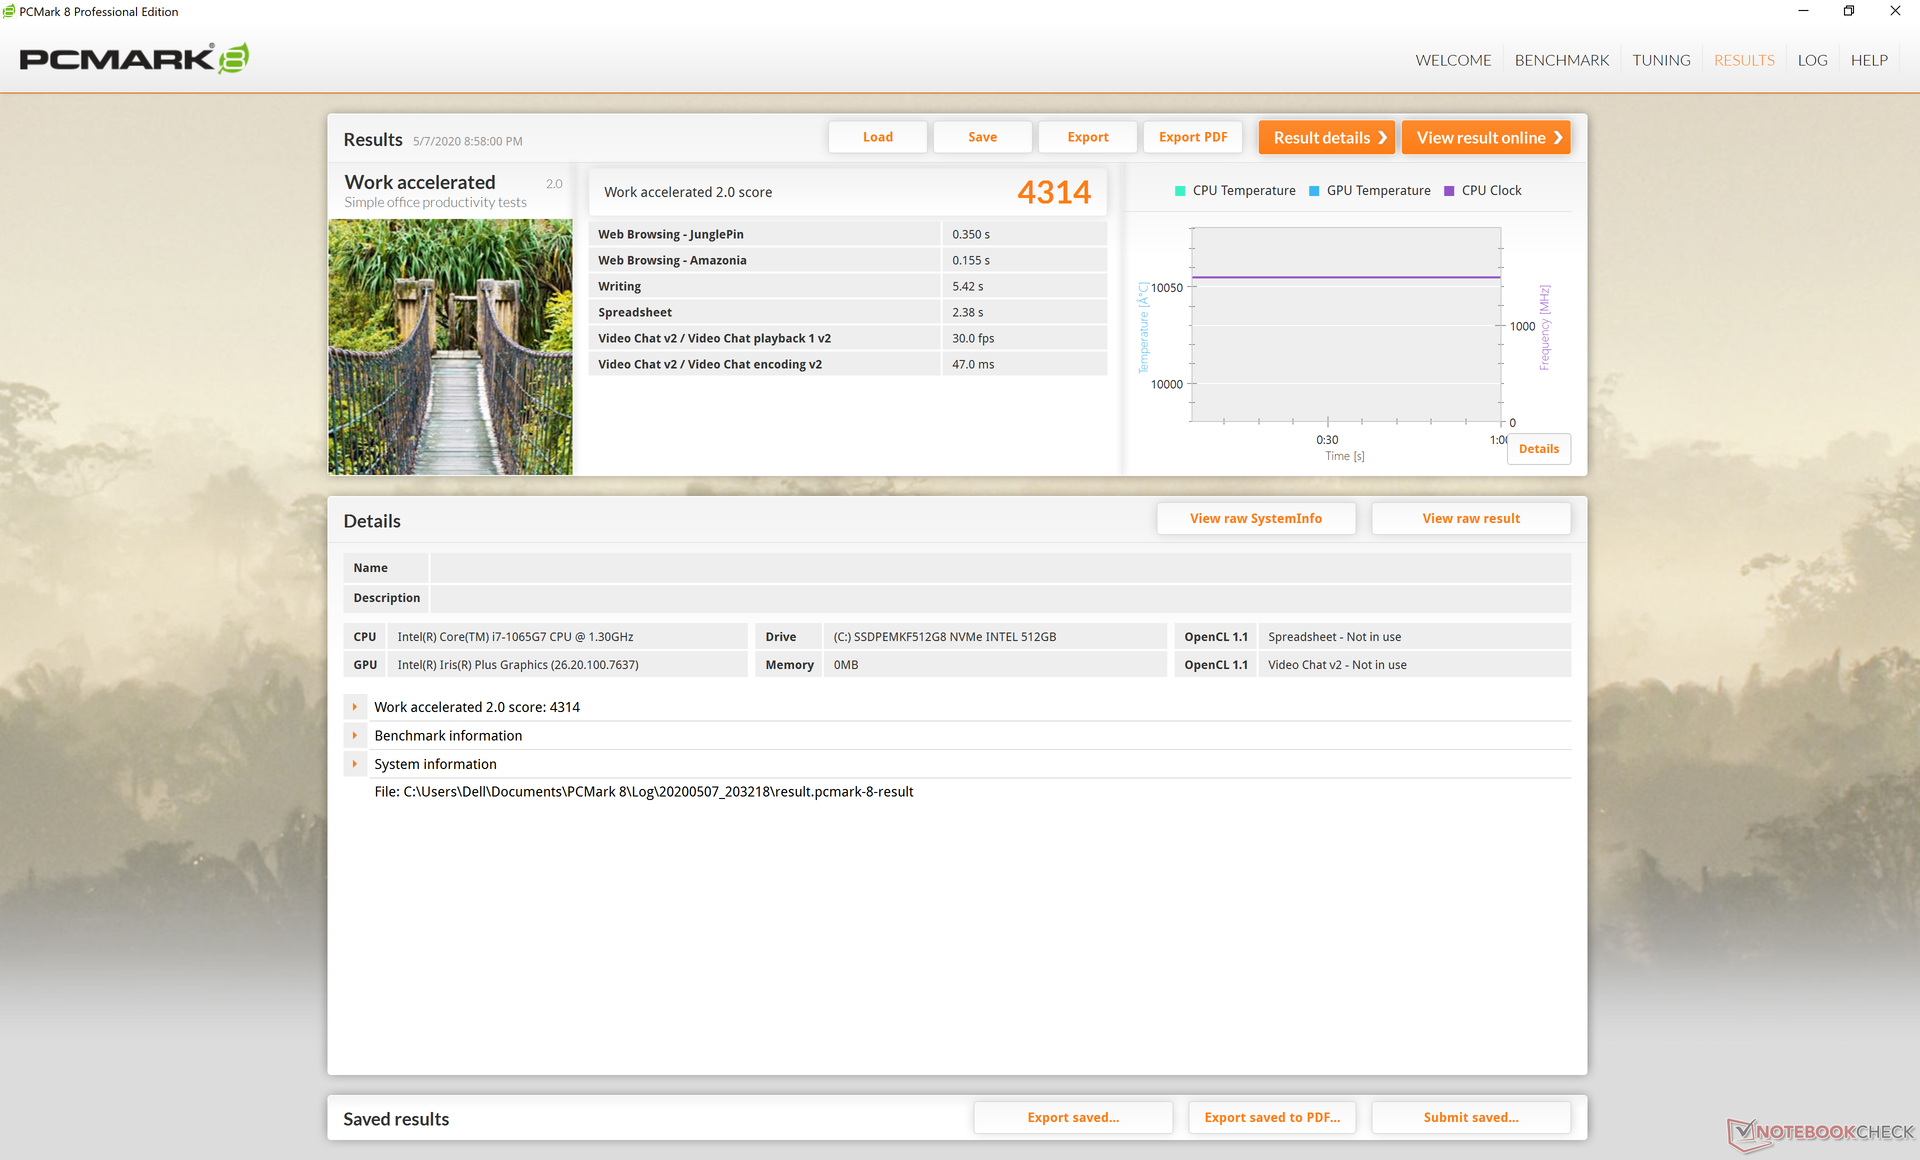Open the Log tab
The height and width of the screenshot is (1160, 1920).
(x=1812, y=60)
